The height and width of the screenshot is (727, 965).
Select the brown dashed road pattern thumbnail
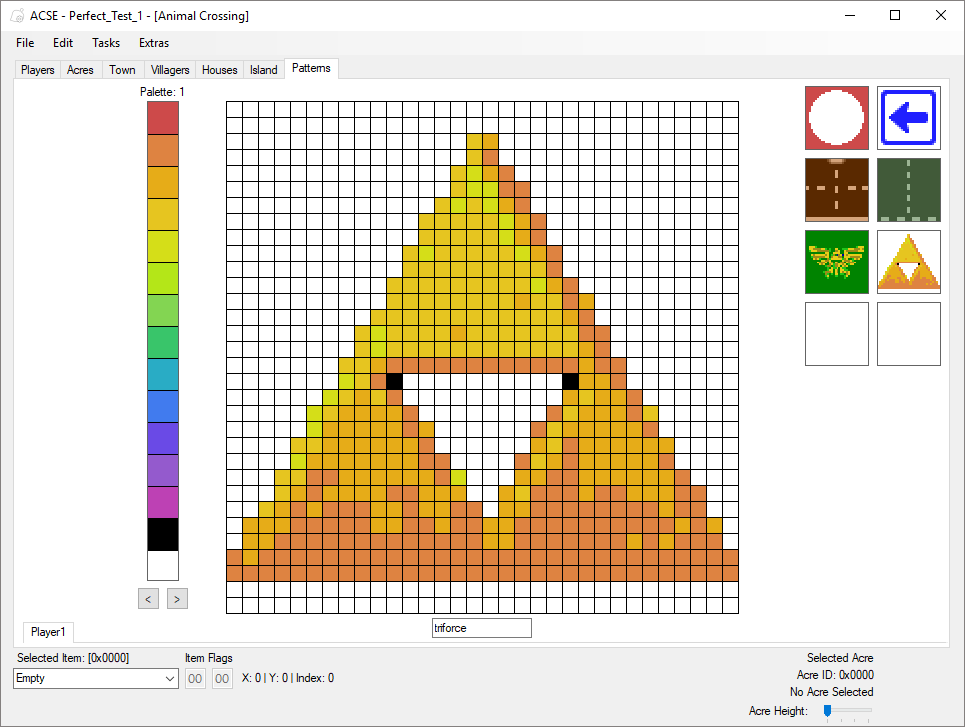coord(836,190)
